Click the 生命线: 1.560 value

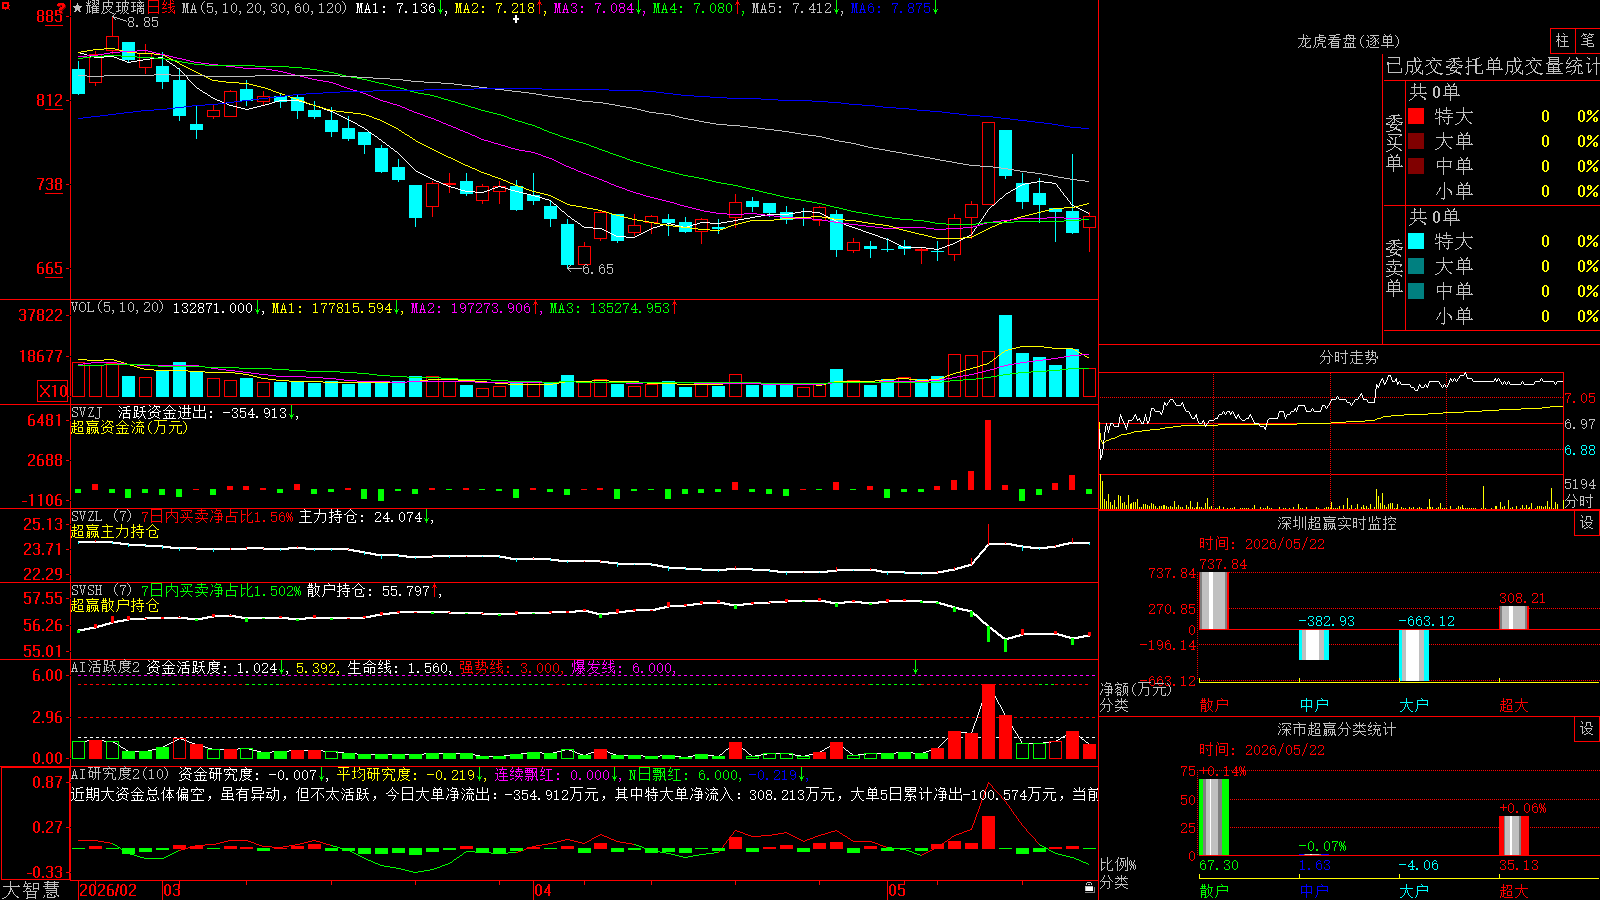[x=398, y=667]
